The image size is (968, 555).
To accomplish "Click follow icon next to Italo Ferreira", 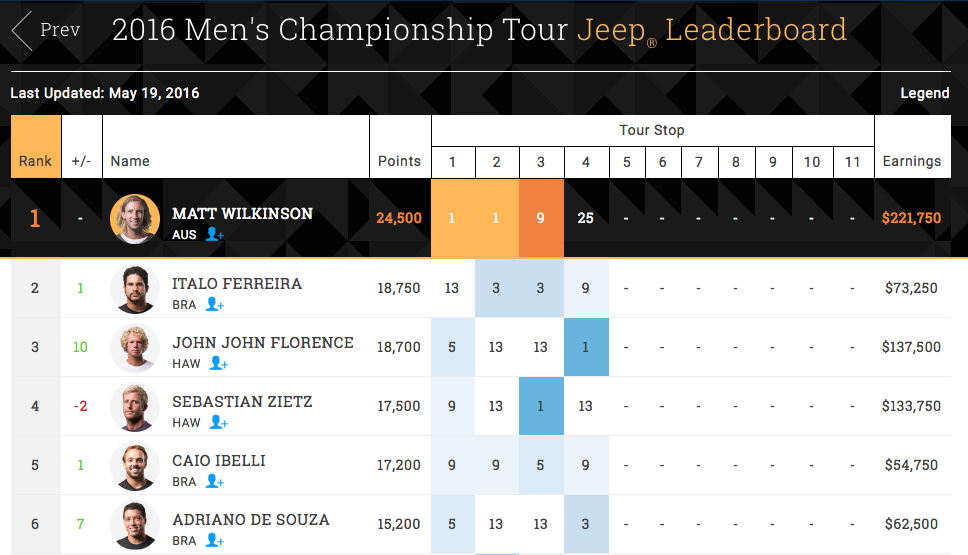I will tap(214, 304).
